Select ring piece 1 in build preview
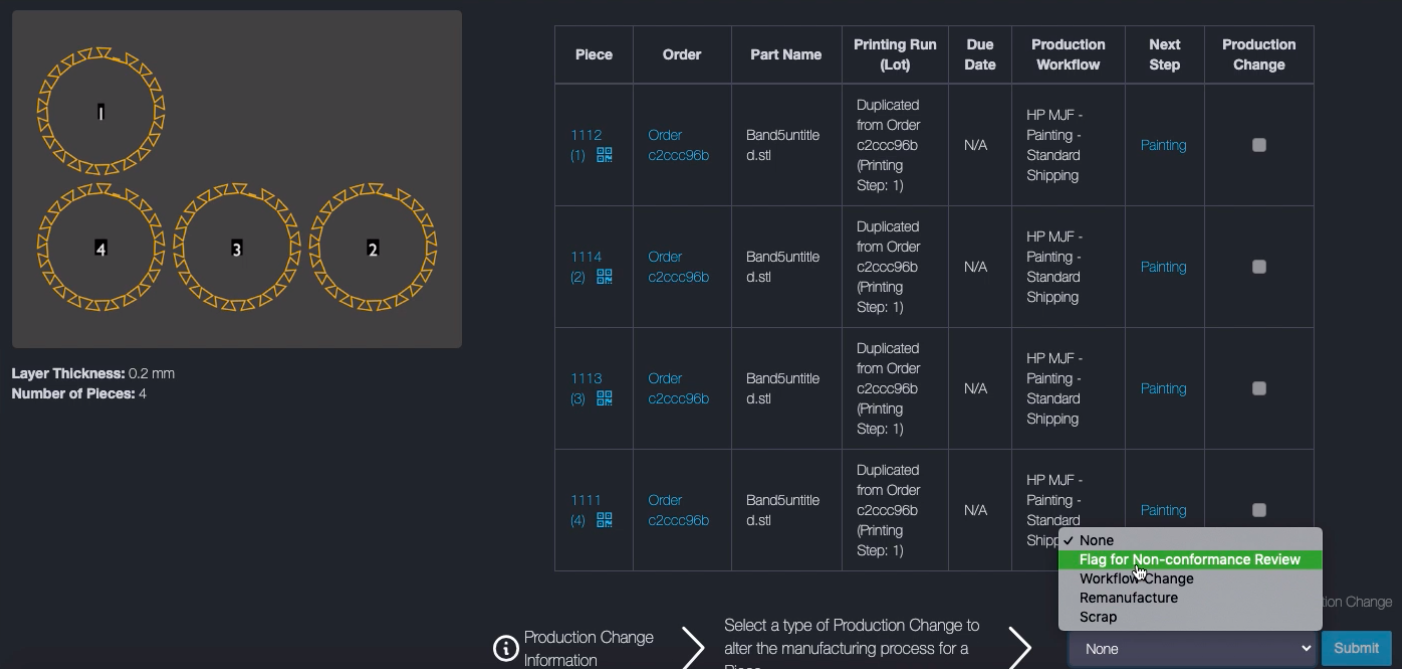1402x669 pixels. pos(100,112)
